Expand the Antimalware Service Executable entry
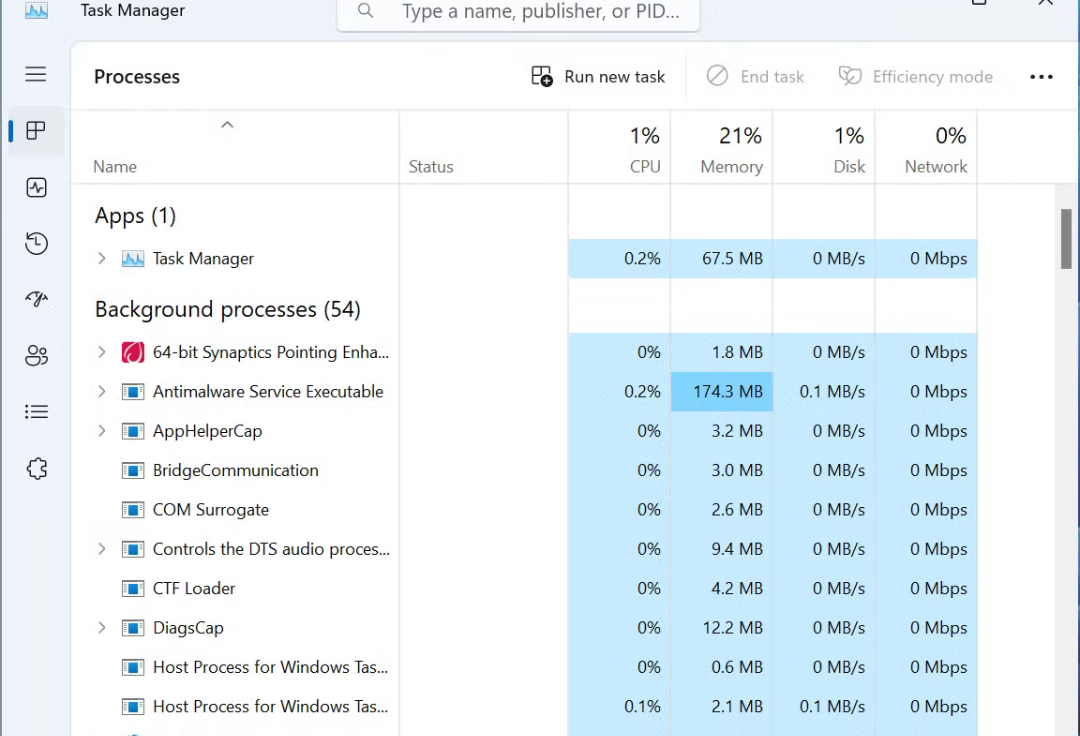Screen dimensions: 1080x736 (x=100, y=391)
